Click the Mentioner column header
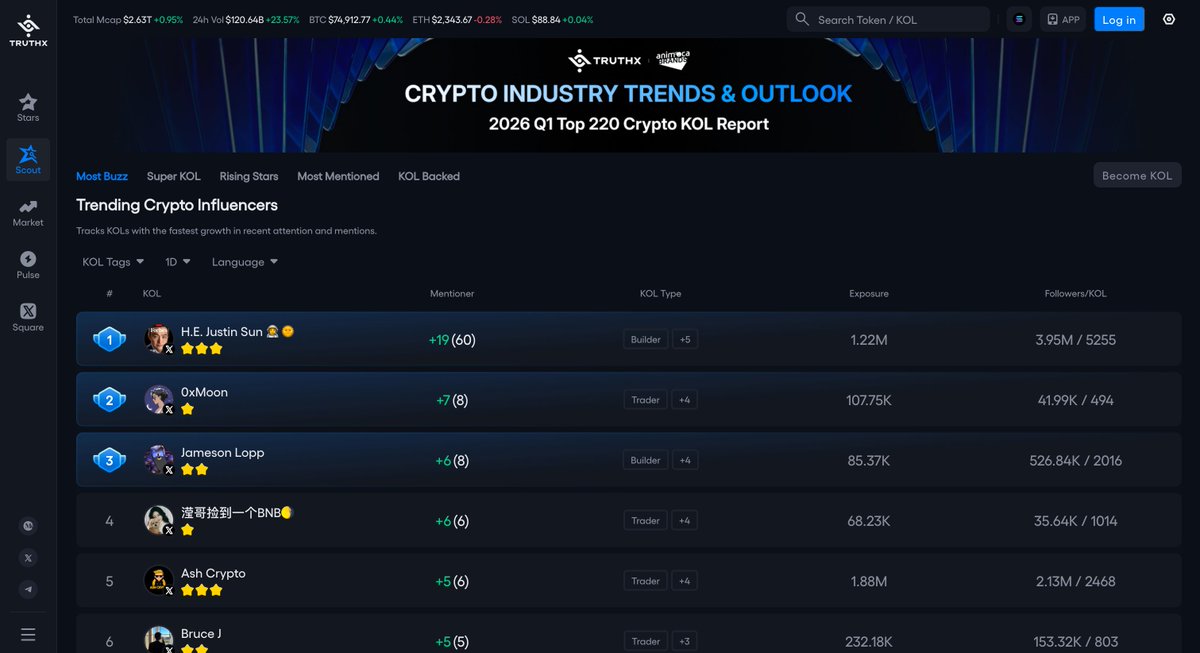The width and height of the screenshot is (1200, 653). tap(452, 294)
